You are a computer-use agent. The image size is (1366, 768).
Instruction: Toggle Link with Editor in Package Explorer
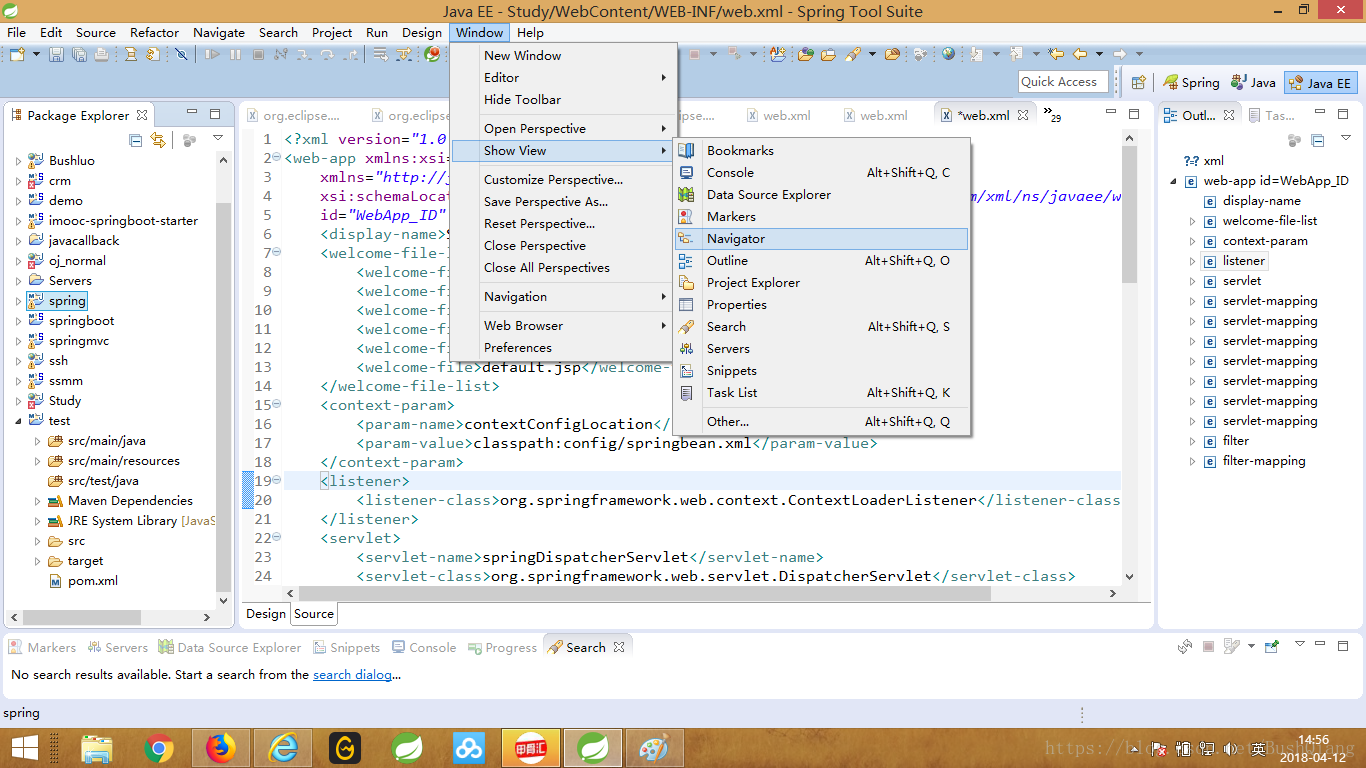pyautogui.click(x=158, y=140)
